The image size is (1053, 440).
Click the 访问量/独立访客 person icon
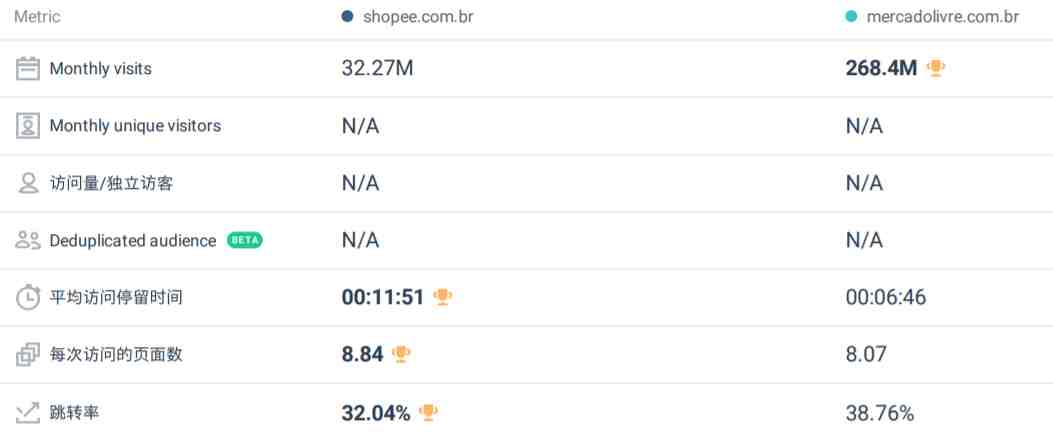point(28,183)
